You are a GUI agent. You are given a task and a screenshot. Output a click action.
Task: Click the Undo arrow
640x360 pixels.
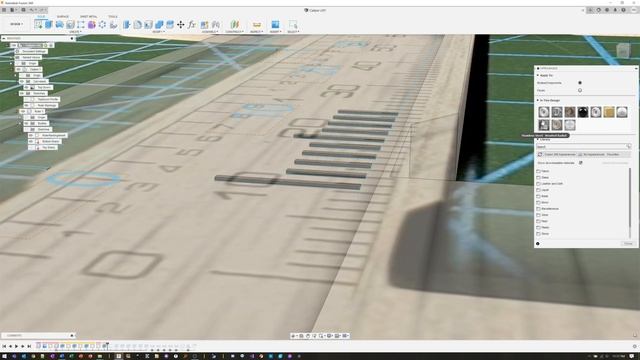pyautogui.click(x=32, y=10)
